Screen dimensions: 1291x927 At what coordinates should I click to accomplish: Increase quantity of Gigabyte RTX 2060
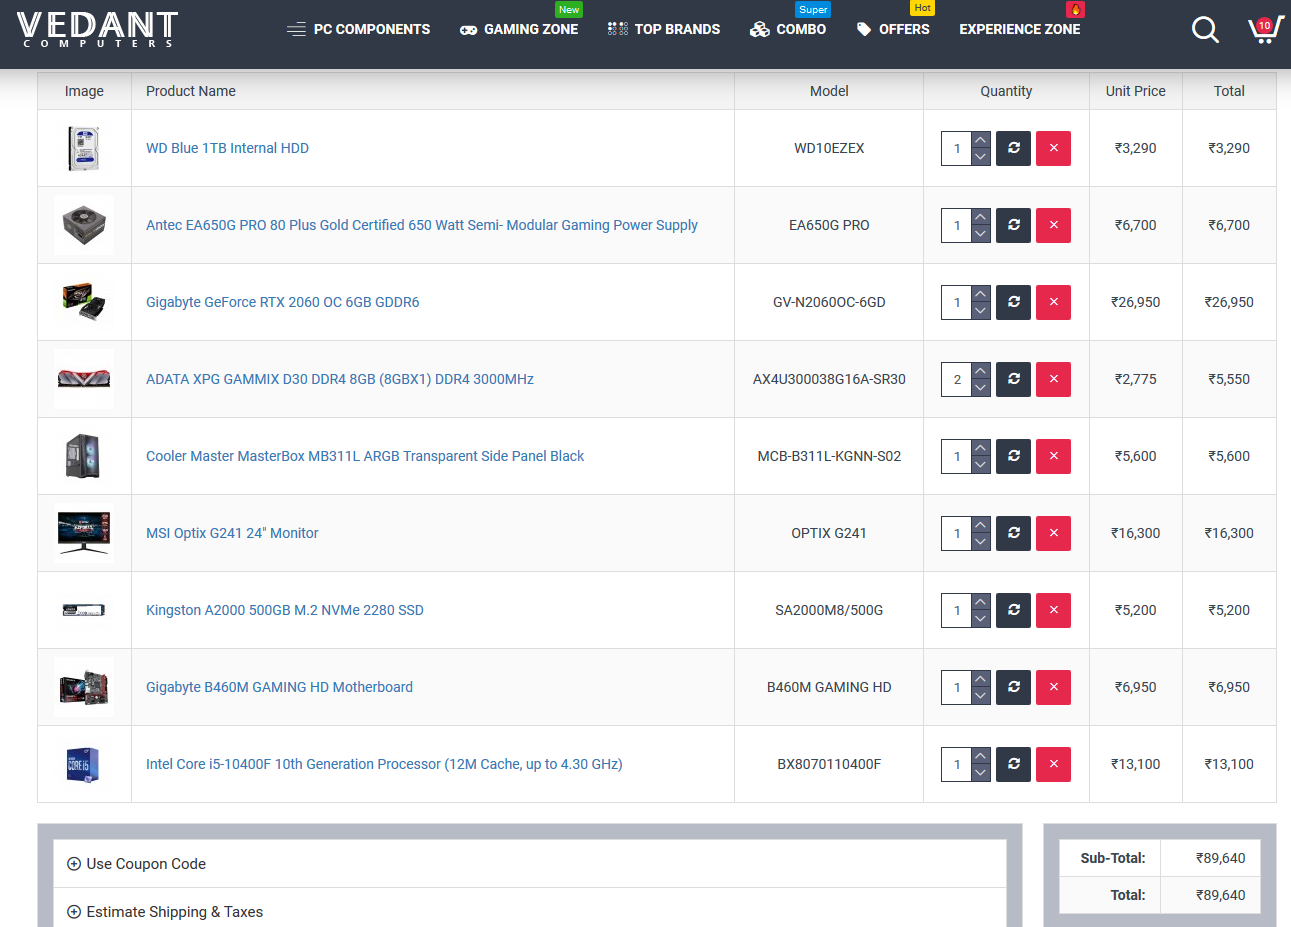click(x=981, y=294)
